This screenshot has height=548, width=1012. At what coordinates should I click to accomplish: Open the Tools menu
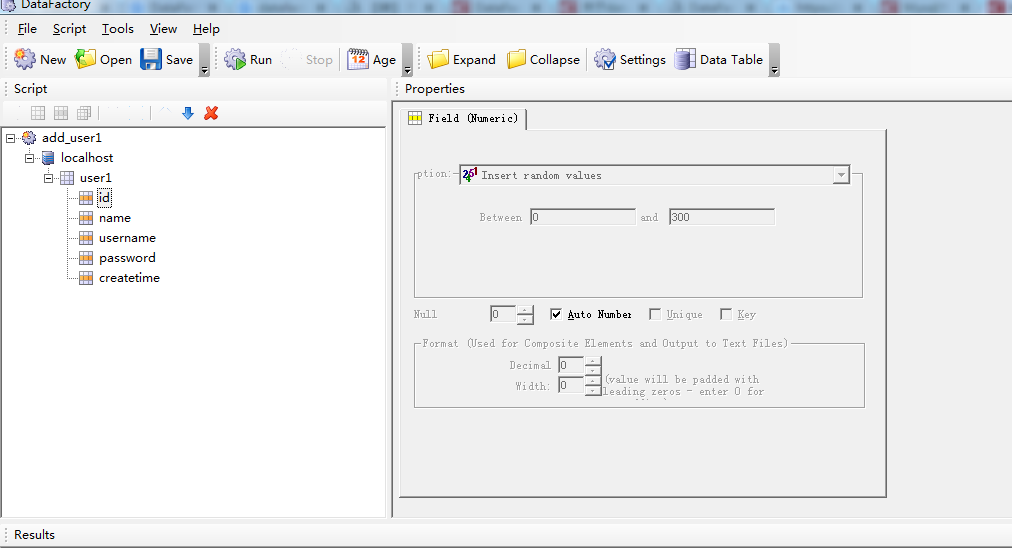[x=117, y=29]
